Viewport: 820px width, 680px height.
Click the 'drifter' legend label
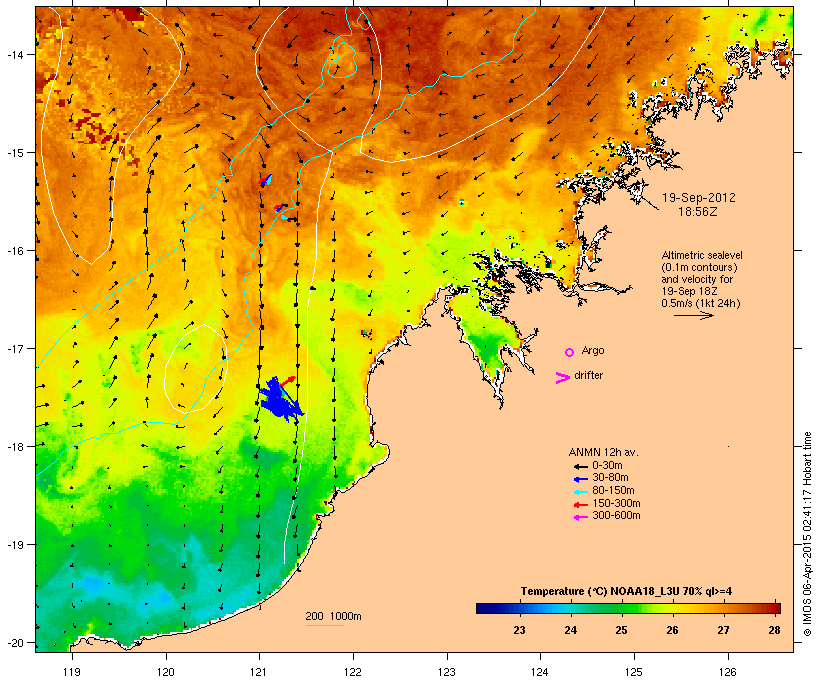pyautogui.click(x=588, y=375)
